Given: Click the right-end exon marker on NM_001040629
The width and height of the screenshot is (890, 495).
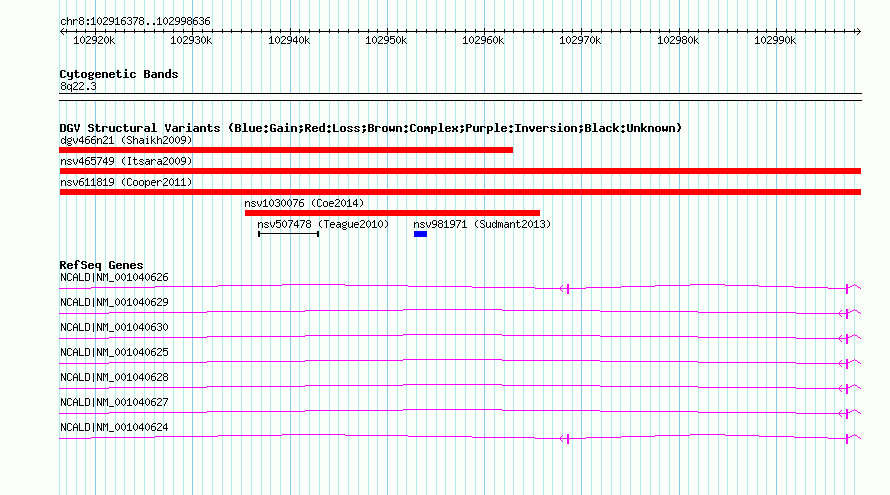Looking at the screenshot, I should [846, 313].
